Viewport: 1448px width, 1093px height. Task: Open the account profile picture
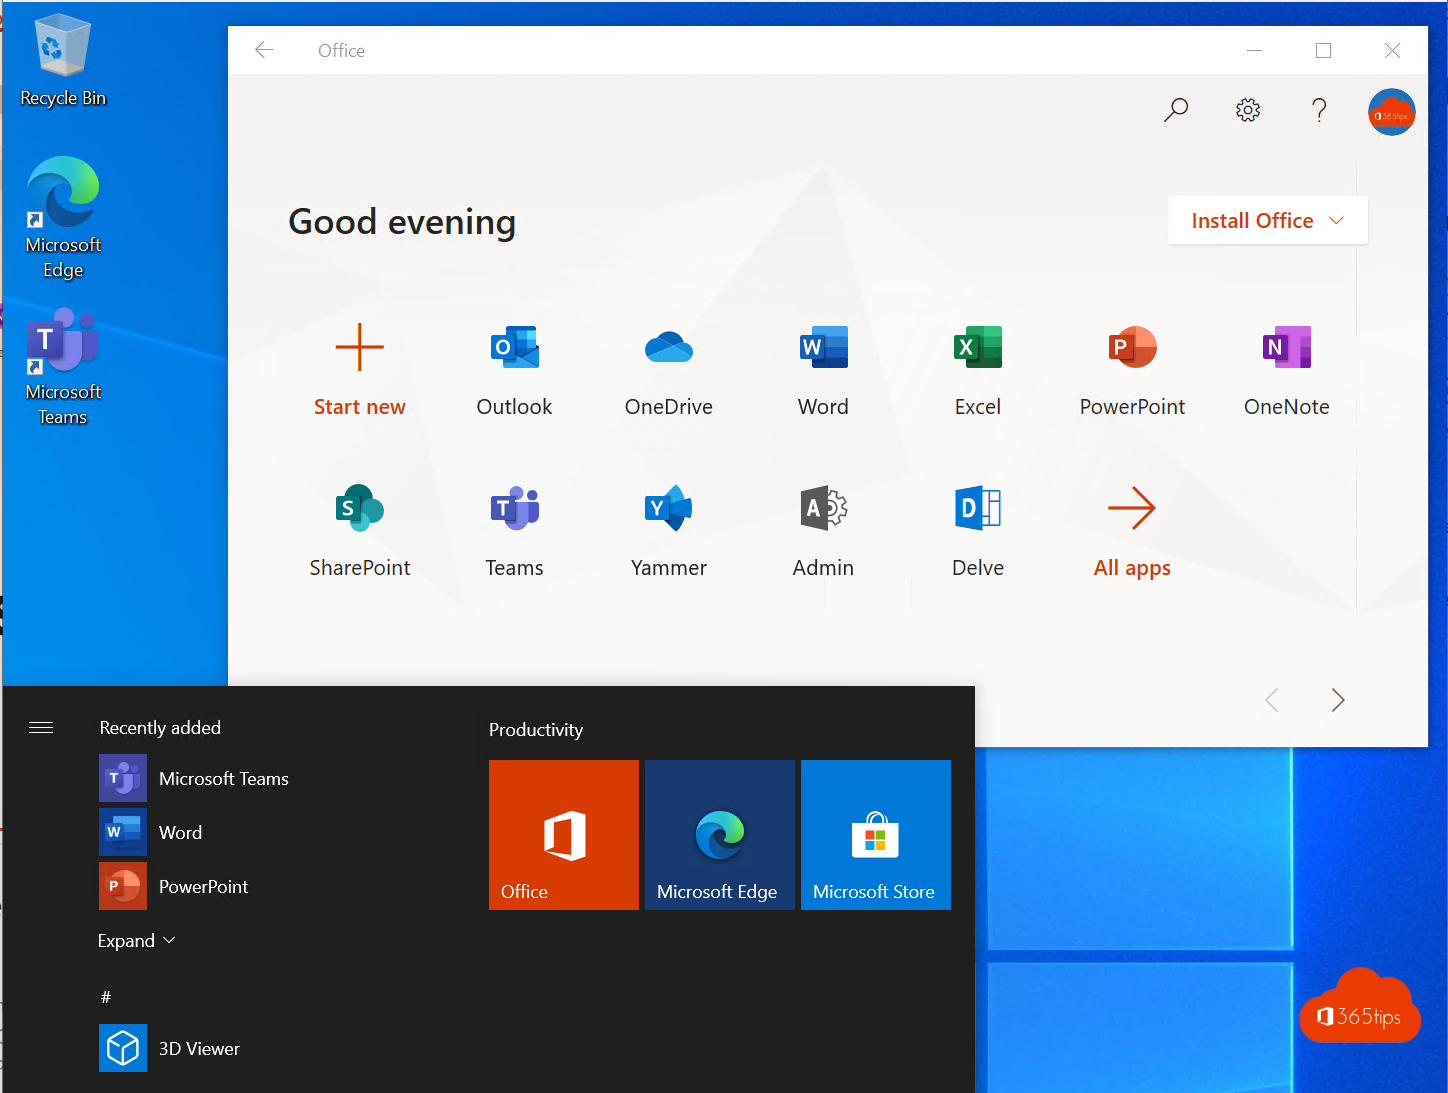tap(1392, 112)
